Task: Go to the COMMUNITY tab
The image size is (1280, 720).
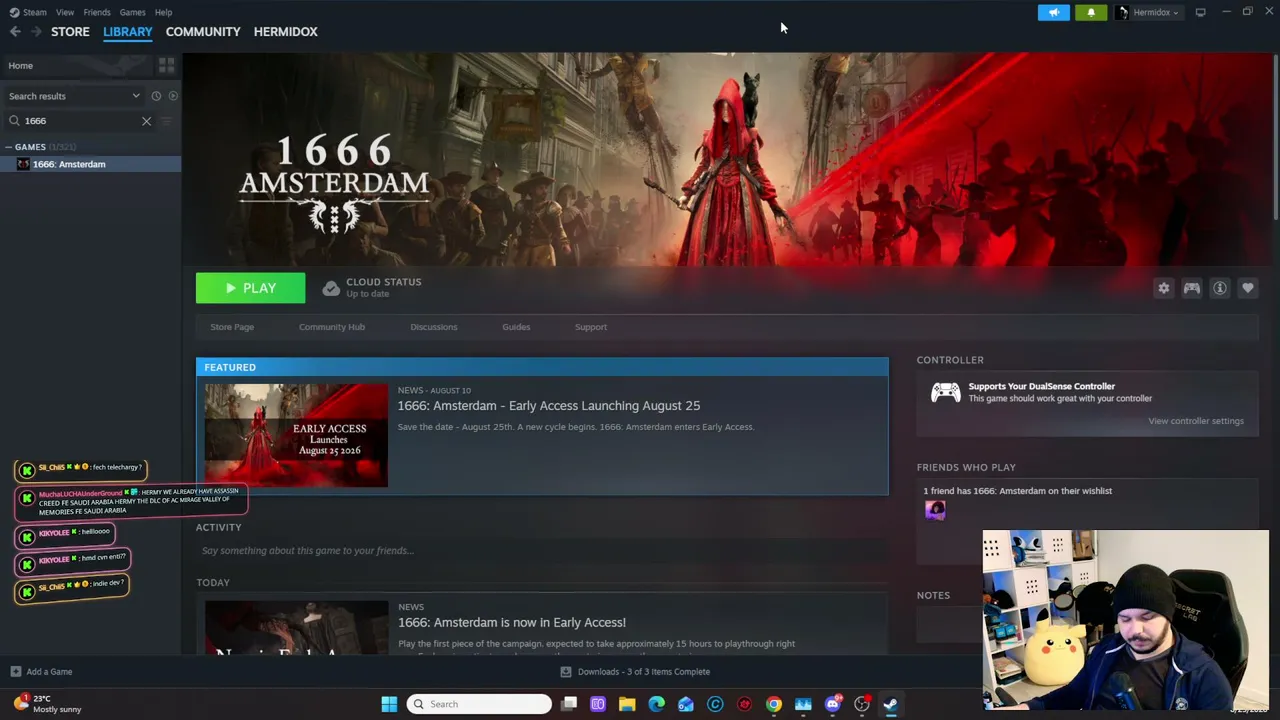Action: coord(203,32)
